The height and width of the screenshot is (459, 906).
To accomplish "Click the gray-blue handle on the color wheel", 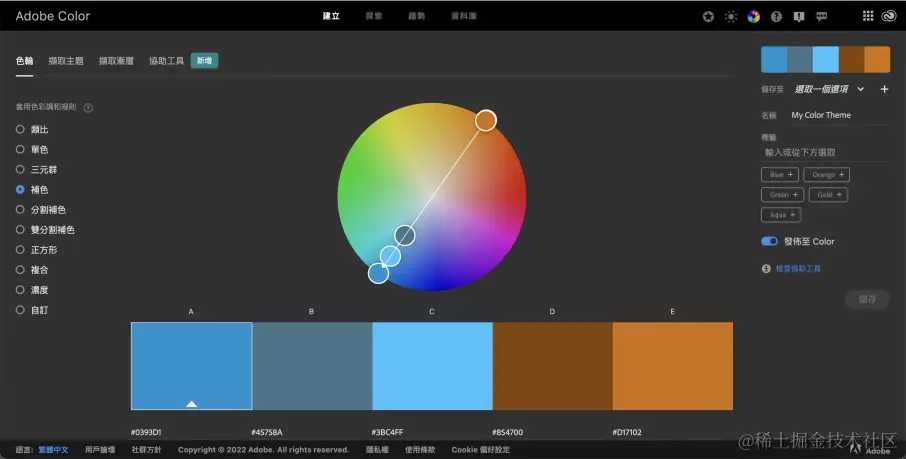I will pyautogui.click(x=405, y=235).
